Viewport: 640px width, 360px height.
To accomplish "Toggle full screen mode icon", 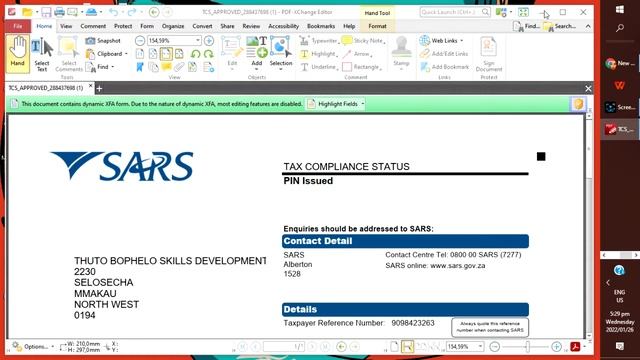I will click(523, 12).
